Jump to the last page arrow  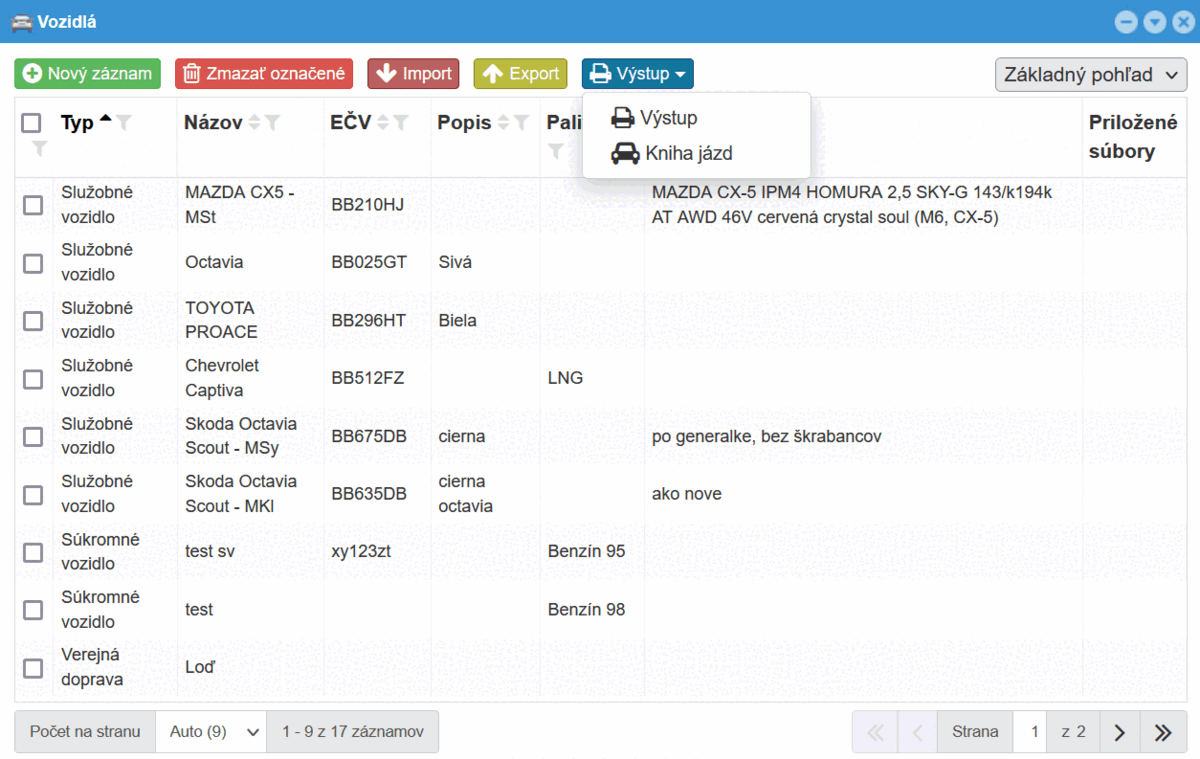(x=1162, y=732)
